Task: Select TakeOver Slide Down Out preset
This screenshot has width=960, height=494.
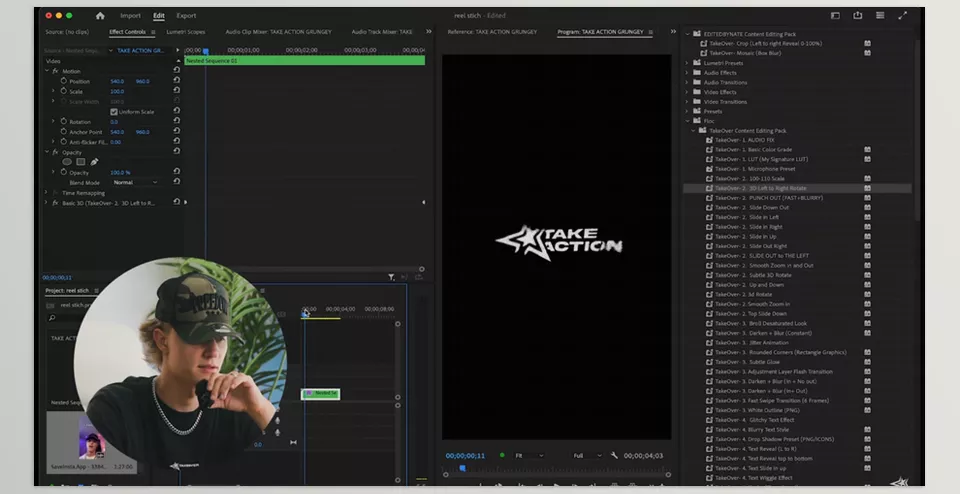Action: tap(752, 208)
